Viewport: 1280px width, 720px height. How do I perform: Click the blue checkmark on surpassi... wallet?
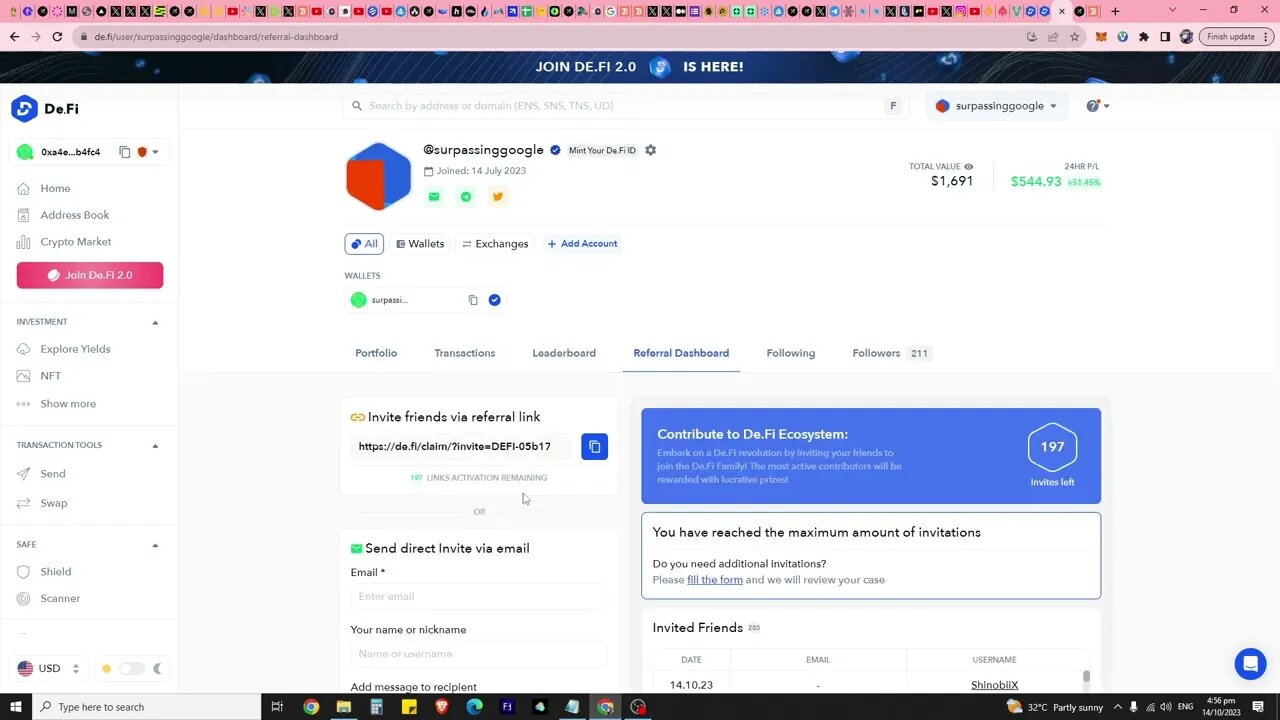pos(494,300)
